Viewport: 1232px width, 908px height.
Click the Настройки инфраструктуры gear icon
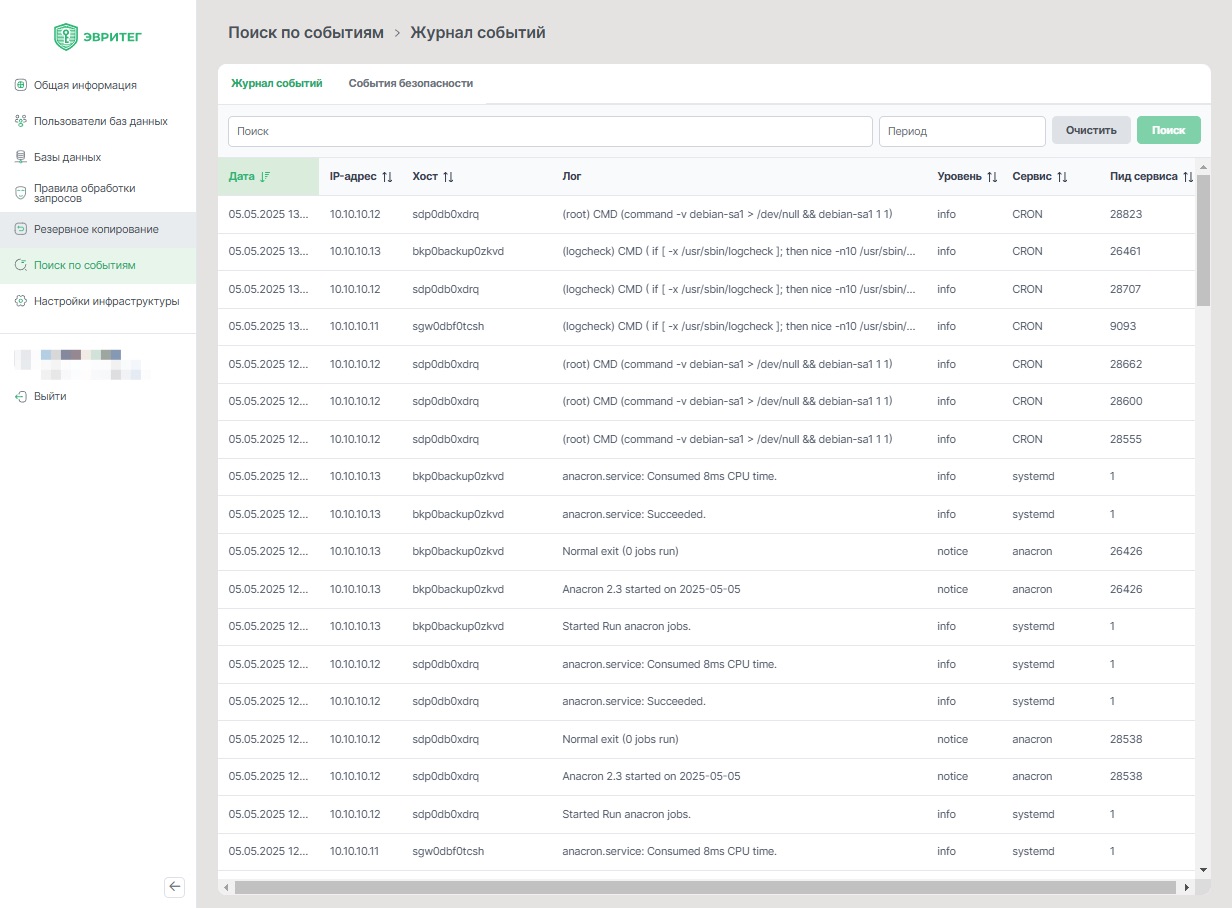(20, 301)
